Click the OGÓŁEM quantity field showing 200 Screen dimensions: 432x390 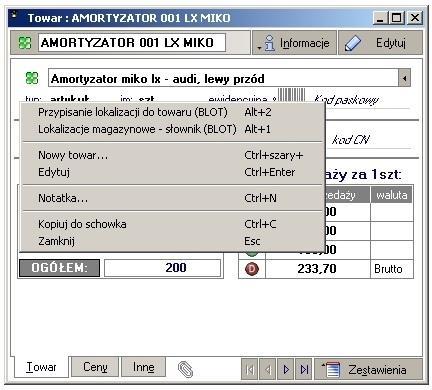tap(162, 268)
